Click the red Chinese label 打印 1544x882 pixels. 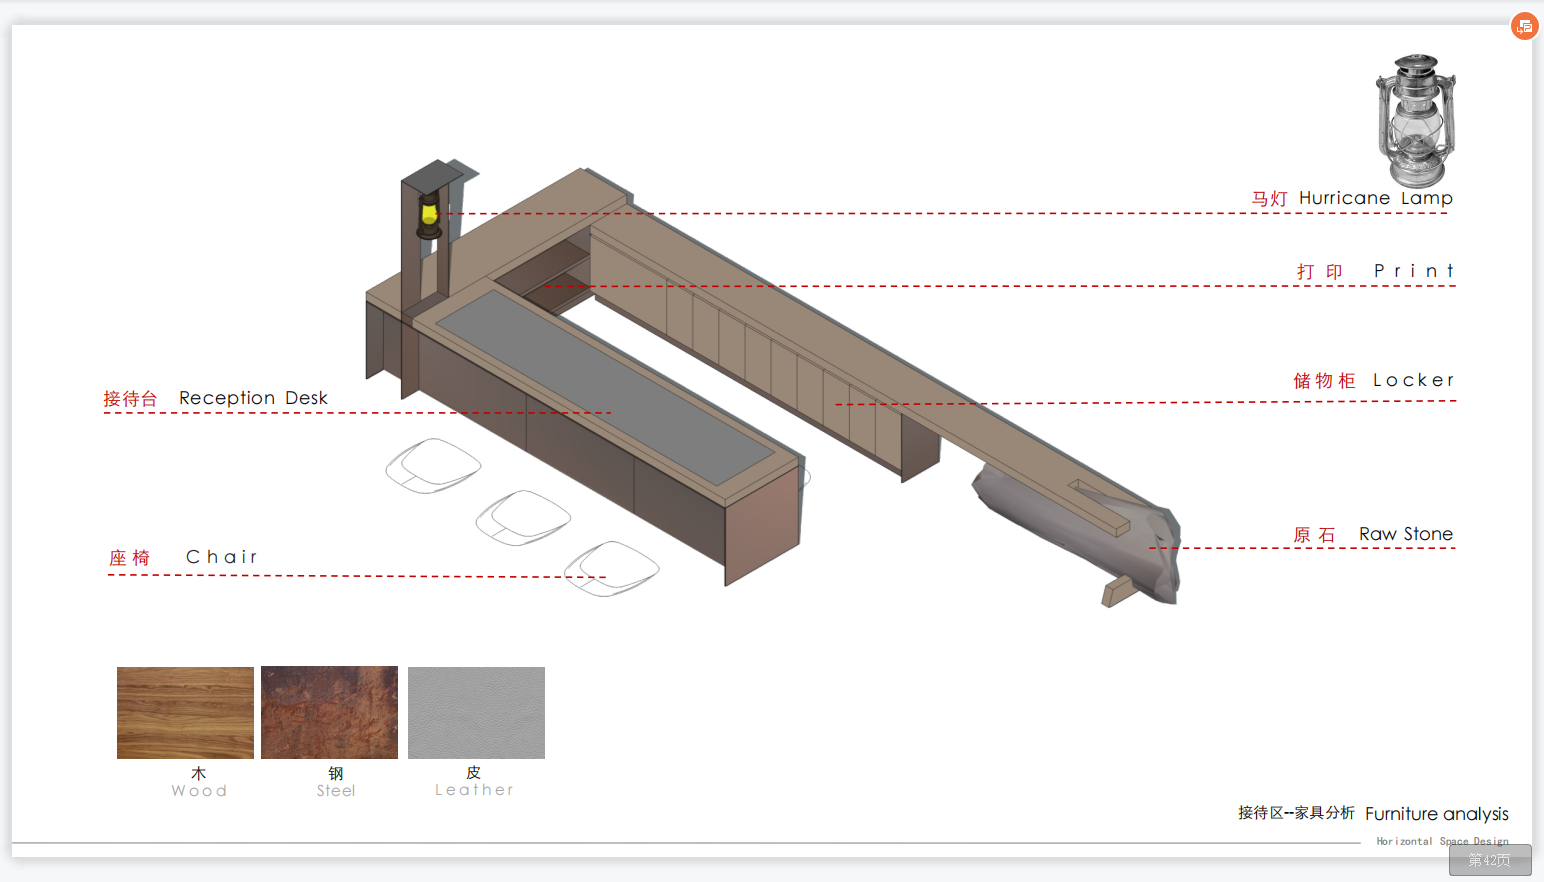coord(1320,272)
